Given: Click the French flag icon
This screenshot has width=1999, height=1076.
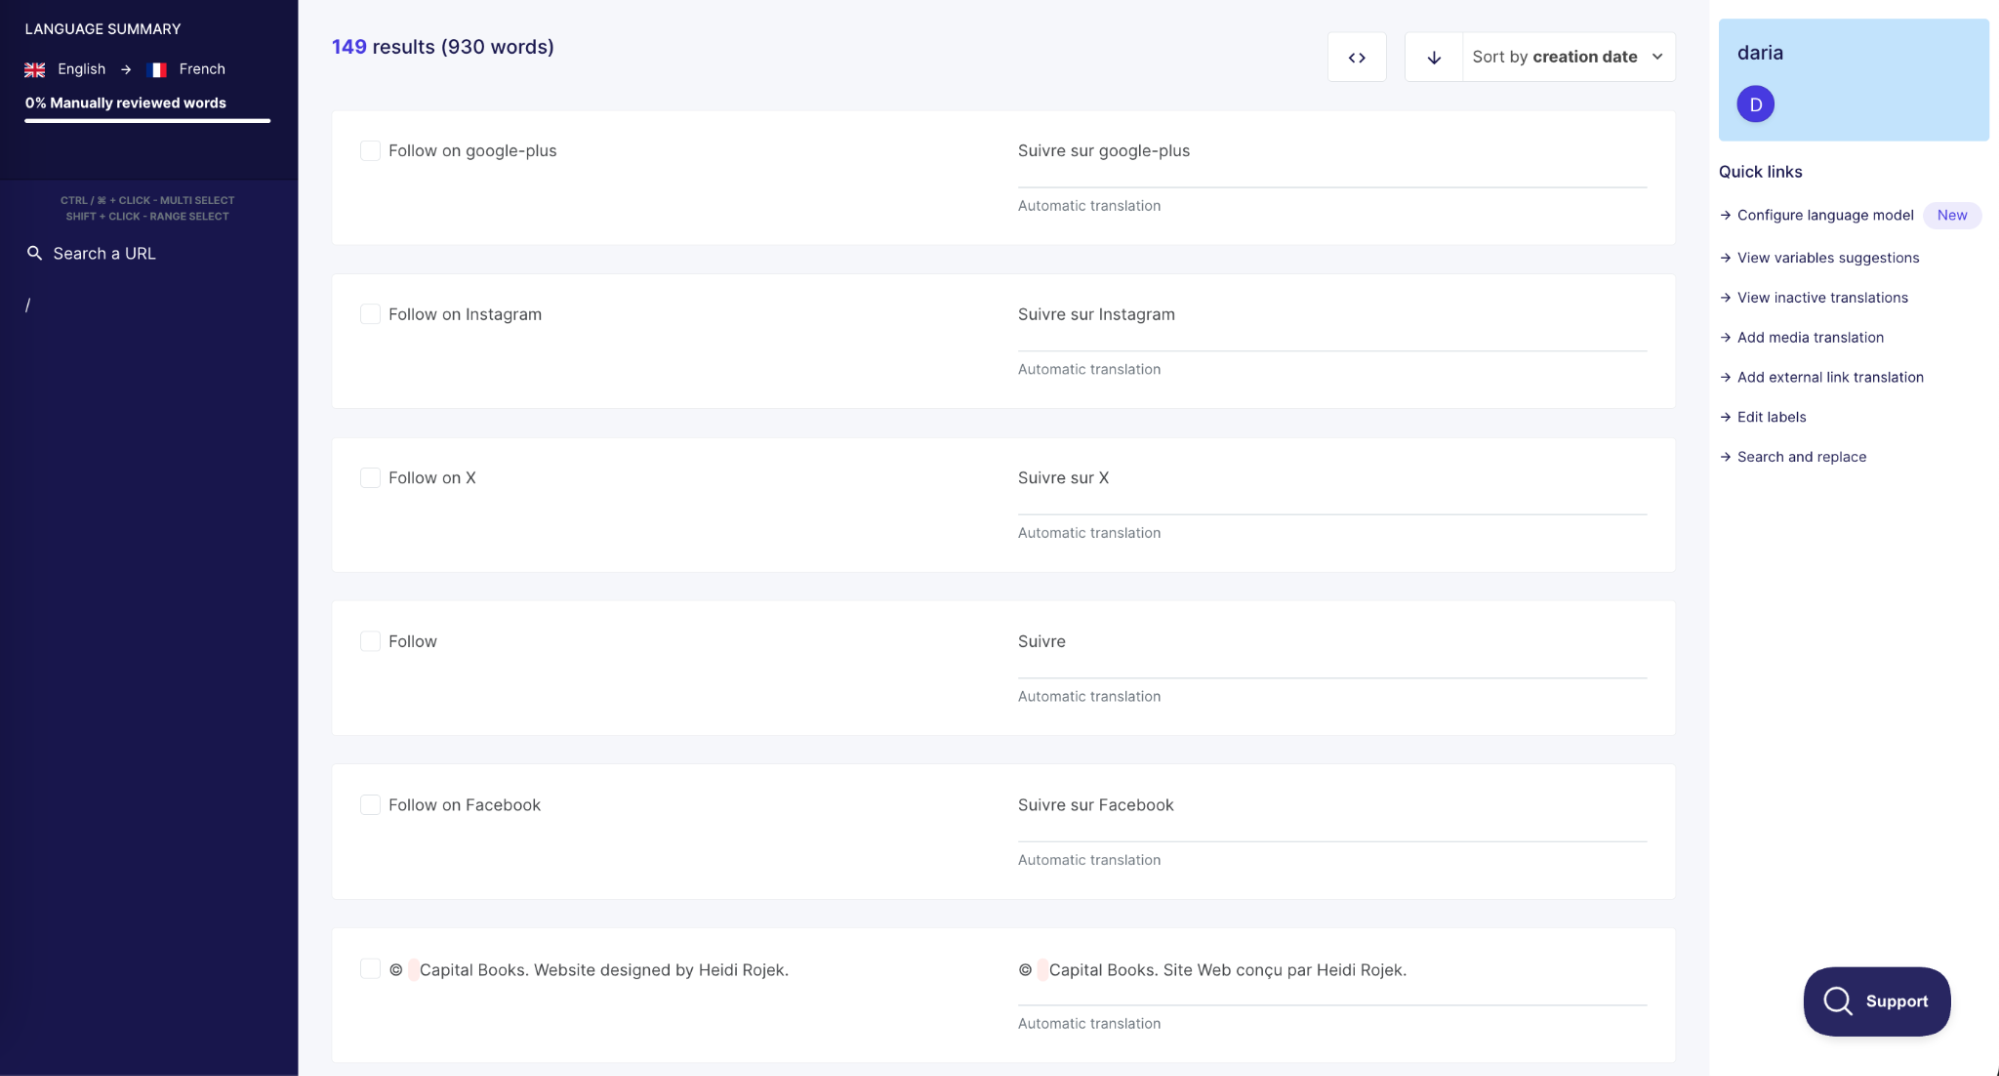Looking at the screenshot, I should (157, 69).
